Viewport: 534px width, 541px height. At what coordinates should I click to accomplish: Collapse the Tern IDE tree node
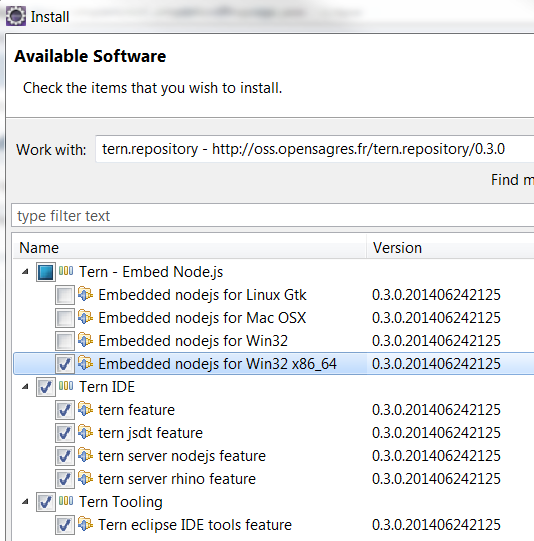click(x=25, y=387)
